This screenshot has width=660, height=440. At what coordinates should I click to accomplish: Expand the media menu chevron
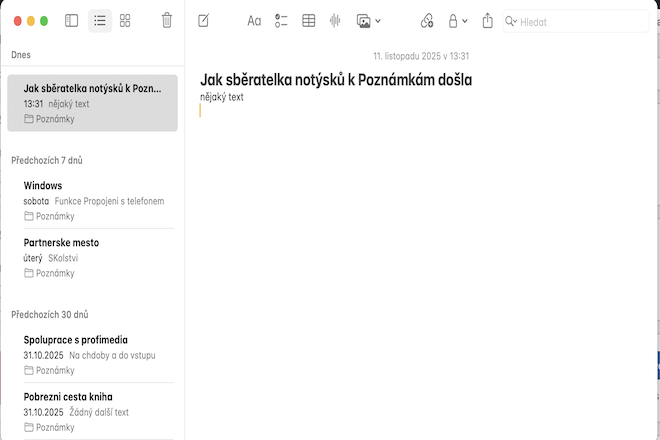coord(378,21)
